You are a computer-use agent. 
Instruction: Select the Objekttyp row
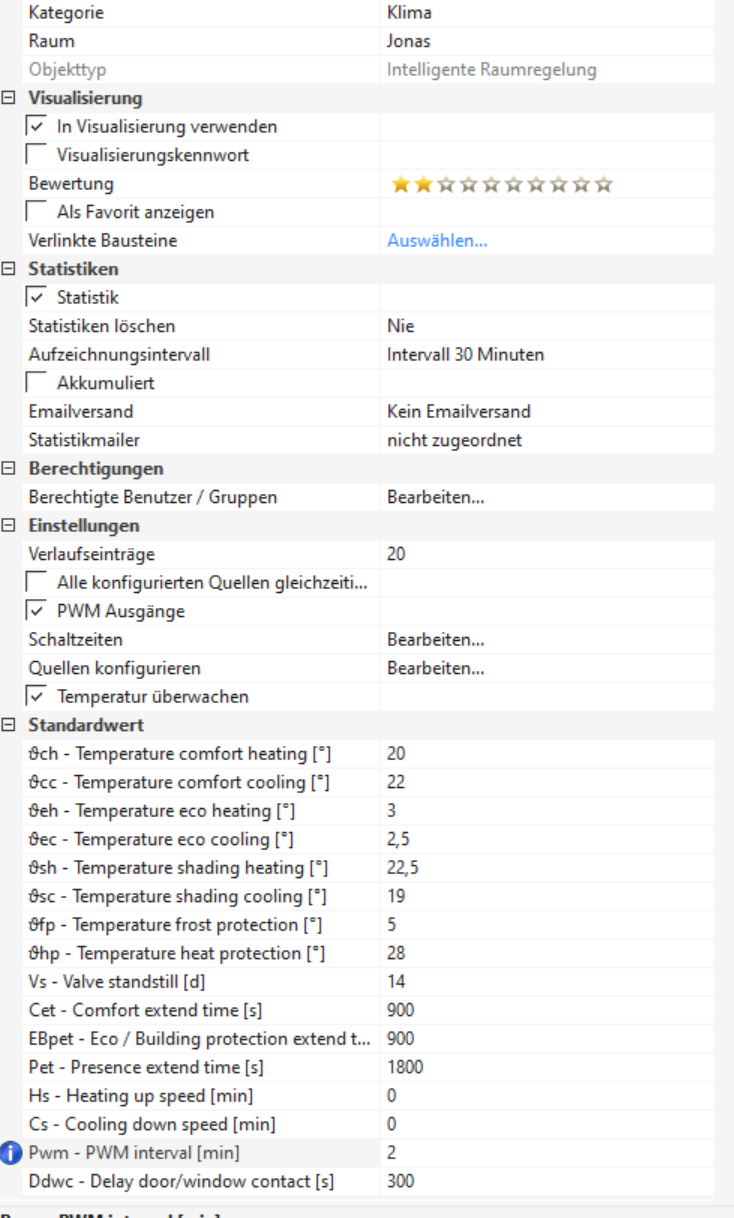tap(368, 70)
